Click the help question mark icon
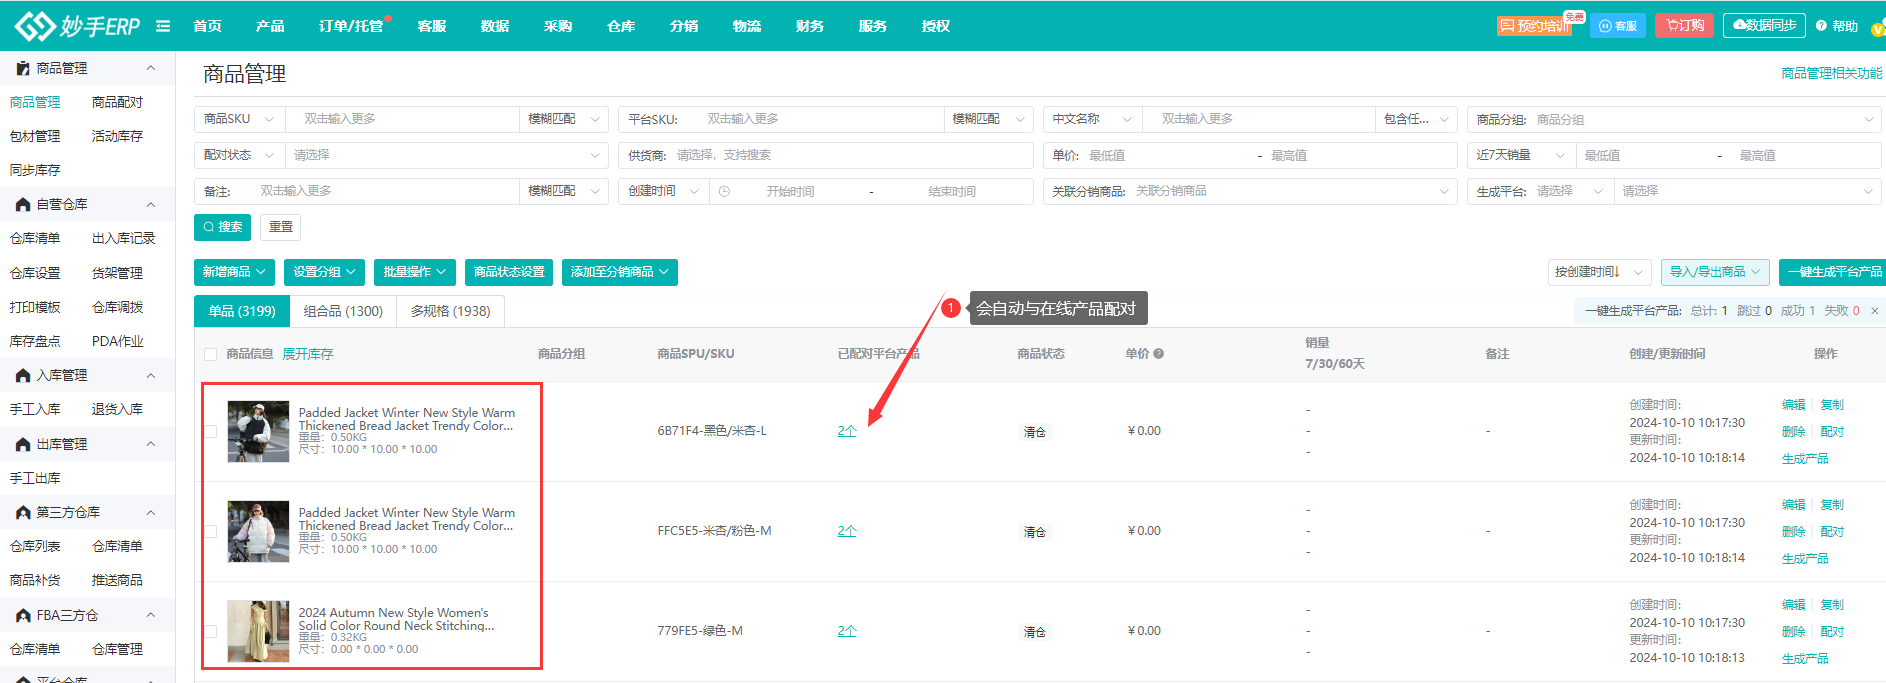This screenshot has width=1886, height=683. tap(1821, 26)
